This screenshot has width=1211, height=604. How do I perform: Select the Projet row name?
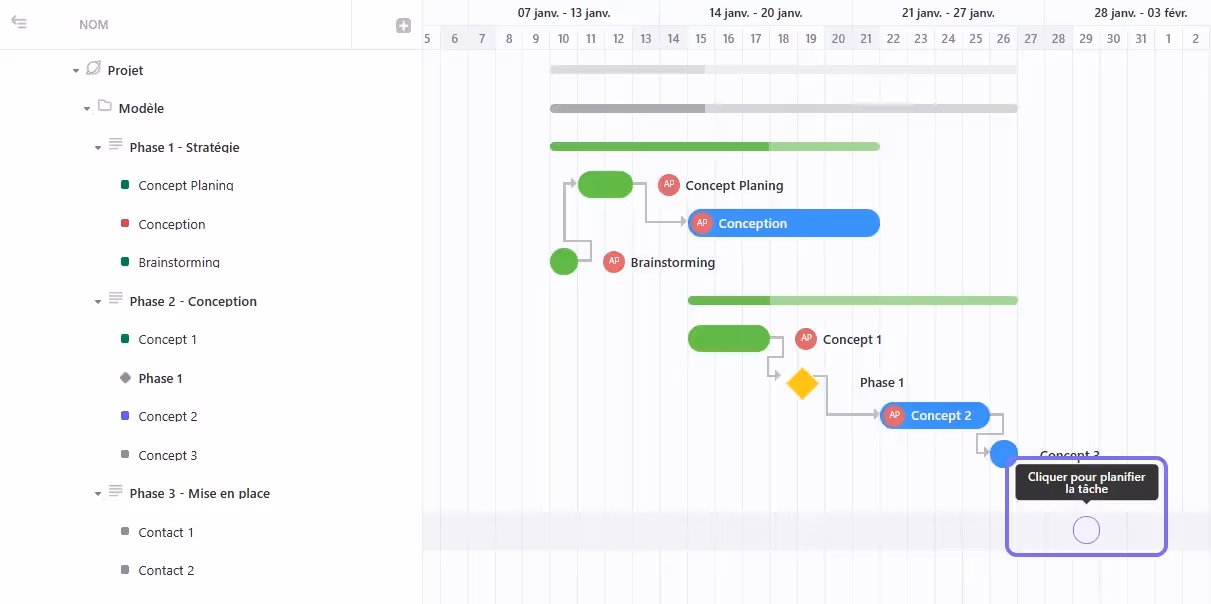(126, 71)
